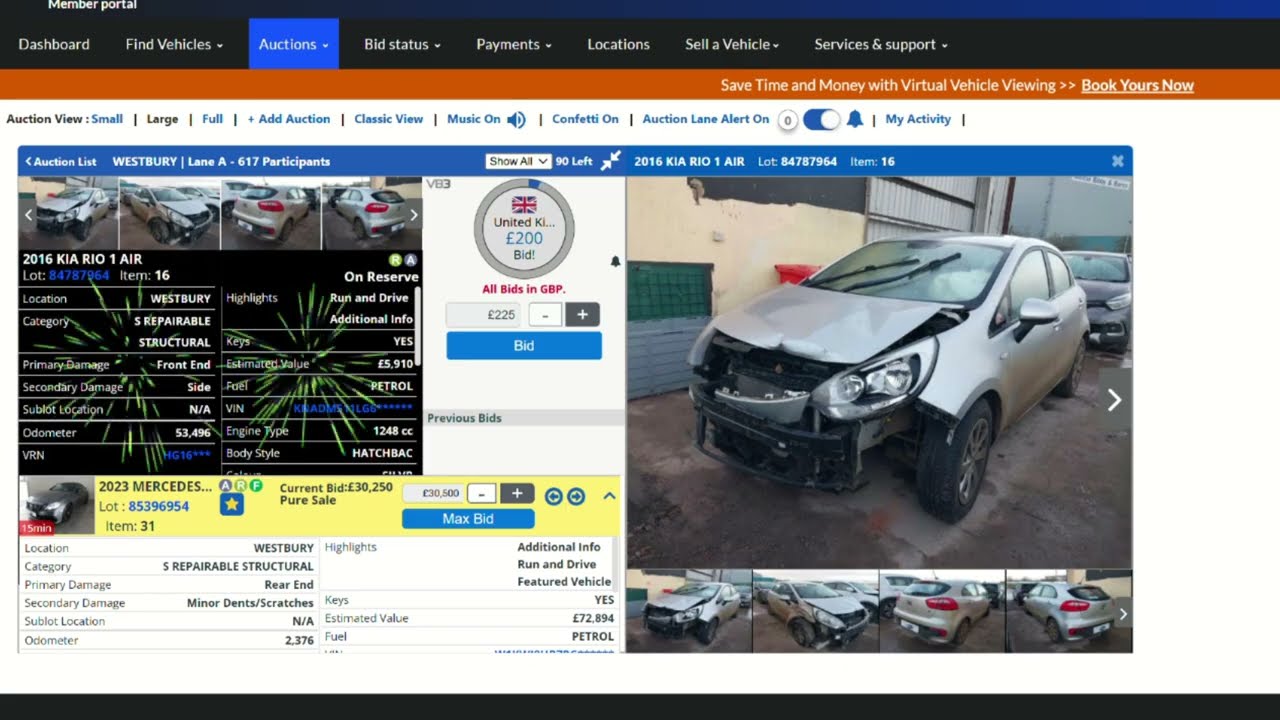This screenshot has height=720, width=1280.
Task: Decrease Kia Rio bid with minus button
Action: point(545,315)
